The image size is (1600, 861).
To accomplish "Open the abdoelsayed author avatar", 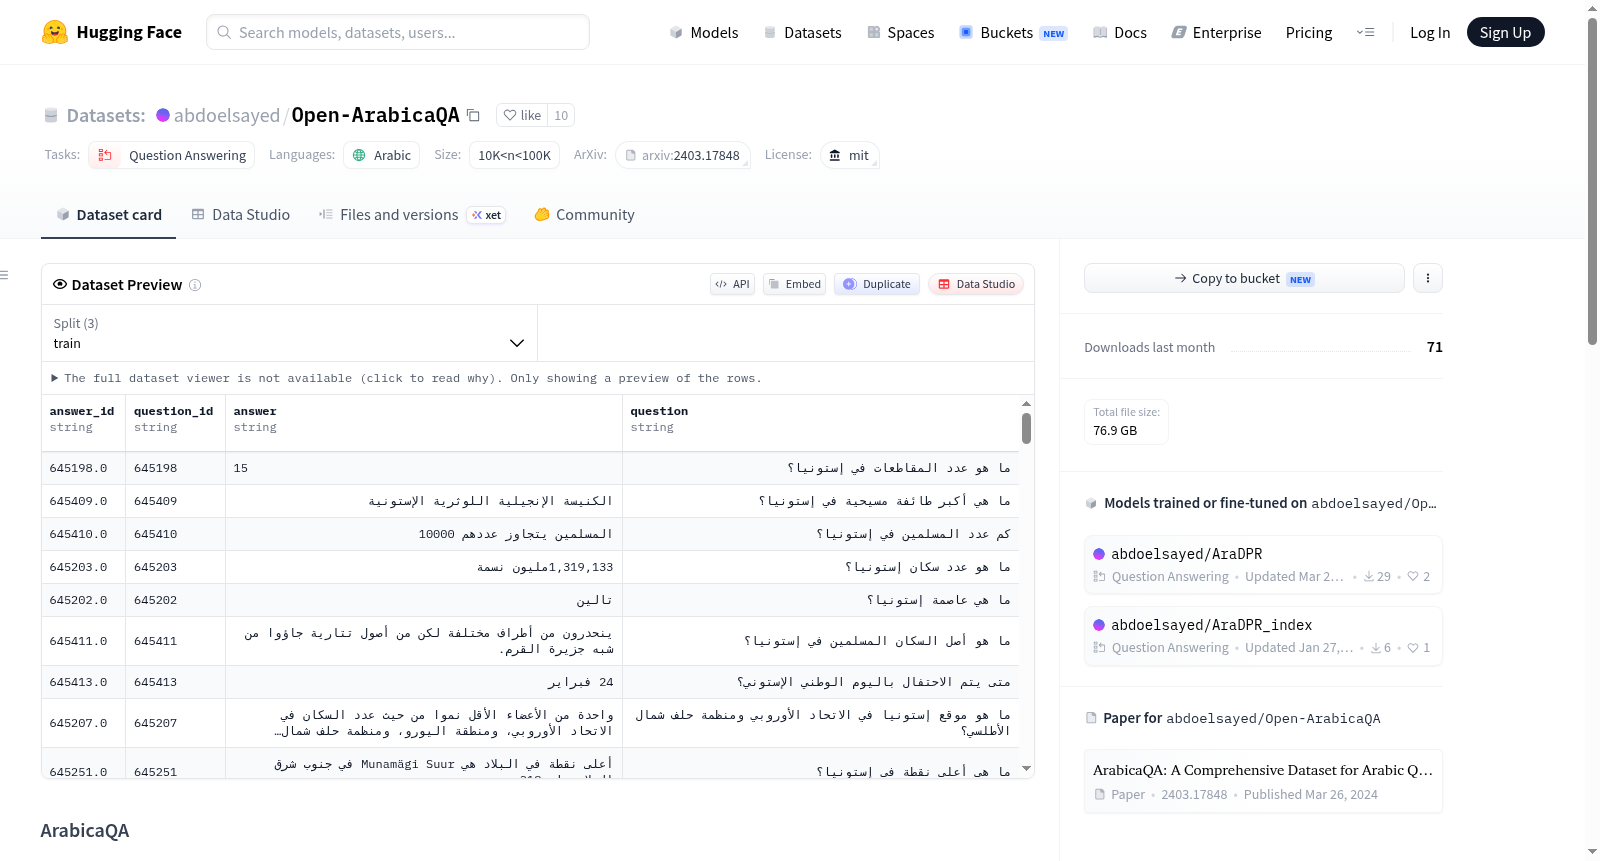I will click(163, 115).
